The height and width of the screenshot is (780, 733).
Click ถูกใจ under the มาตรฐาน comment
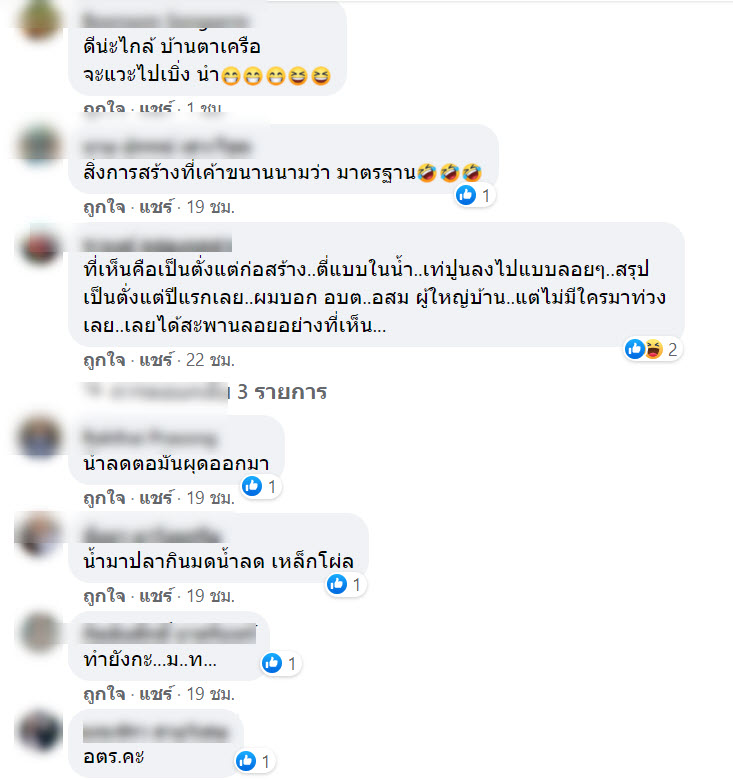[104, 207]
